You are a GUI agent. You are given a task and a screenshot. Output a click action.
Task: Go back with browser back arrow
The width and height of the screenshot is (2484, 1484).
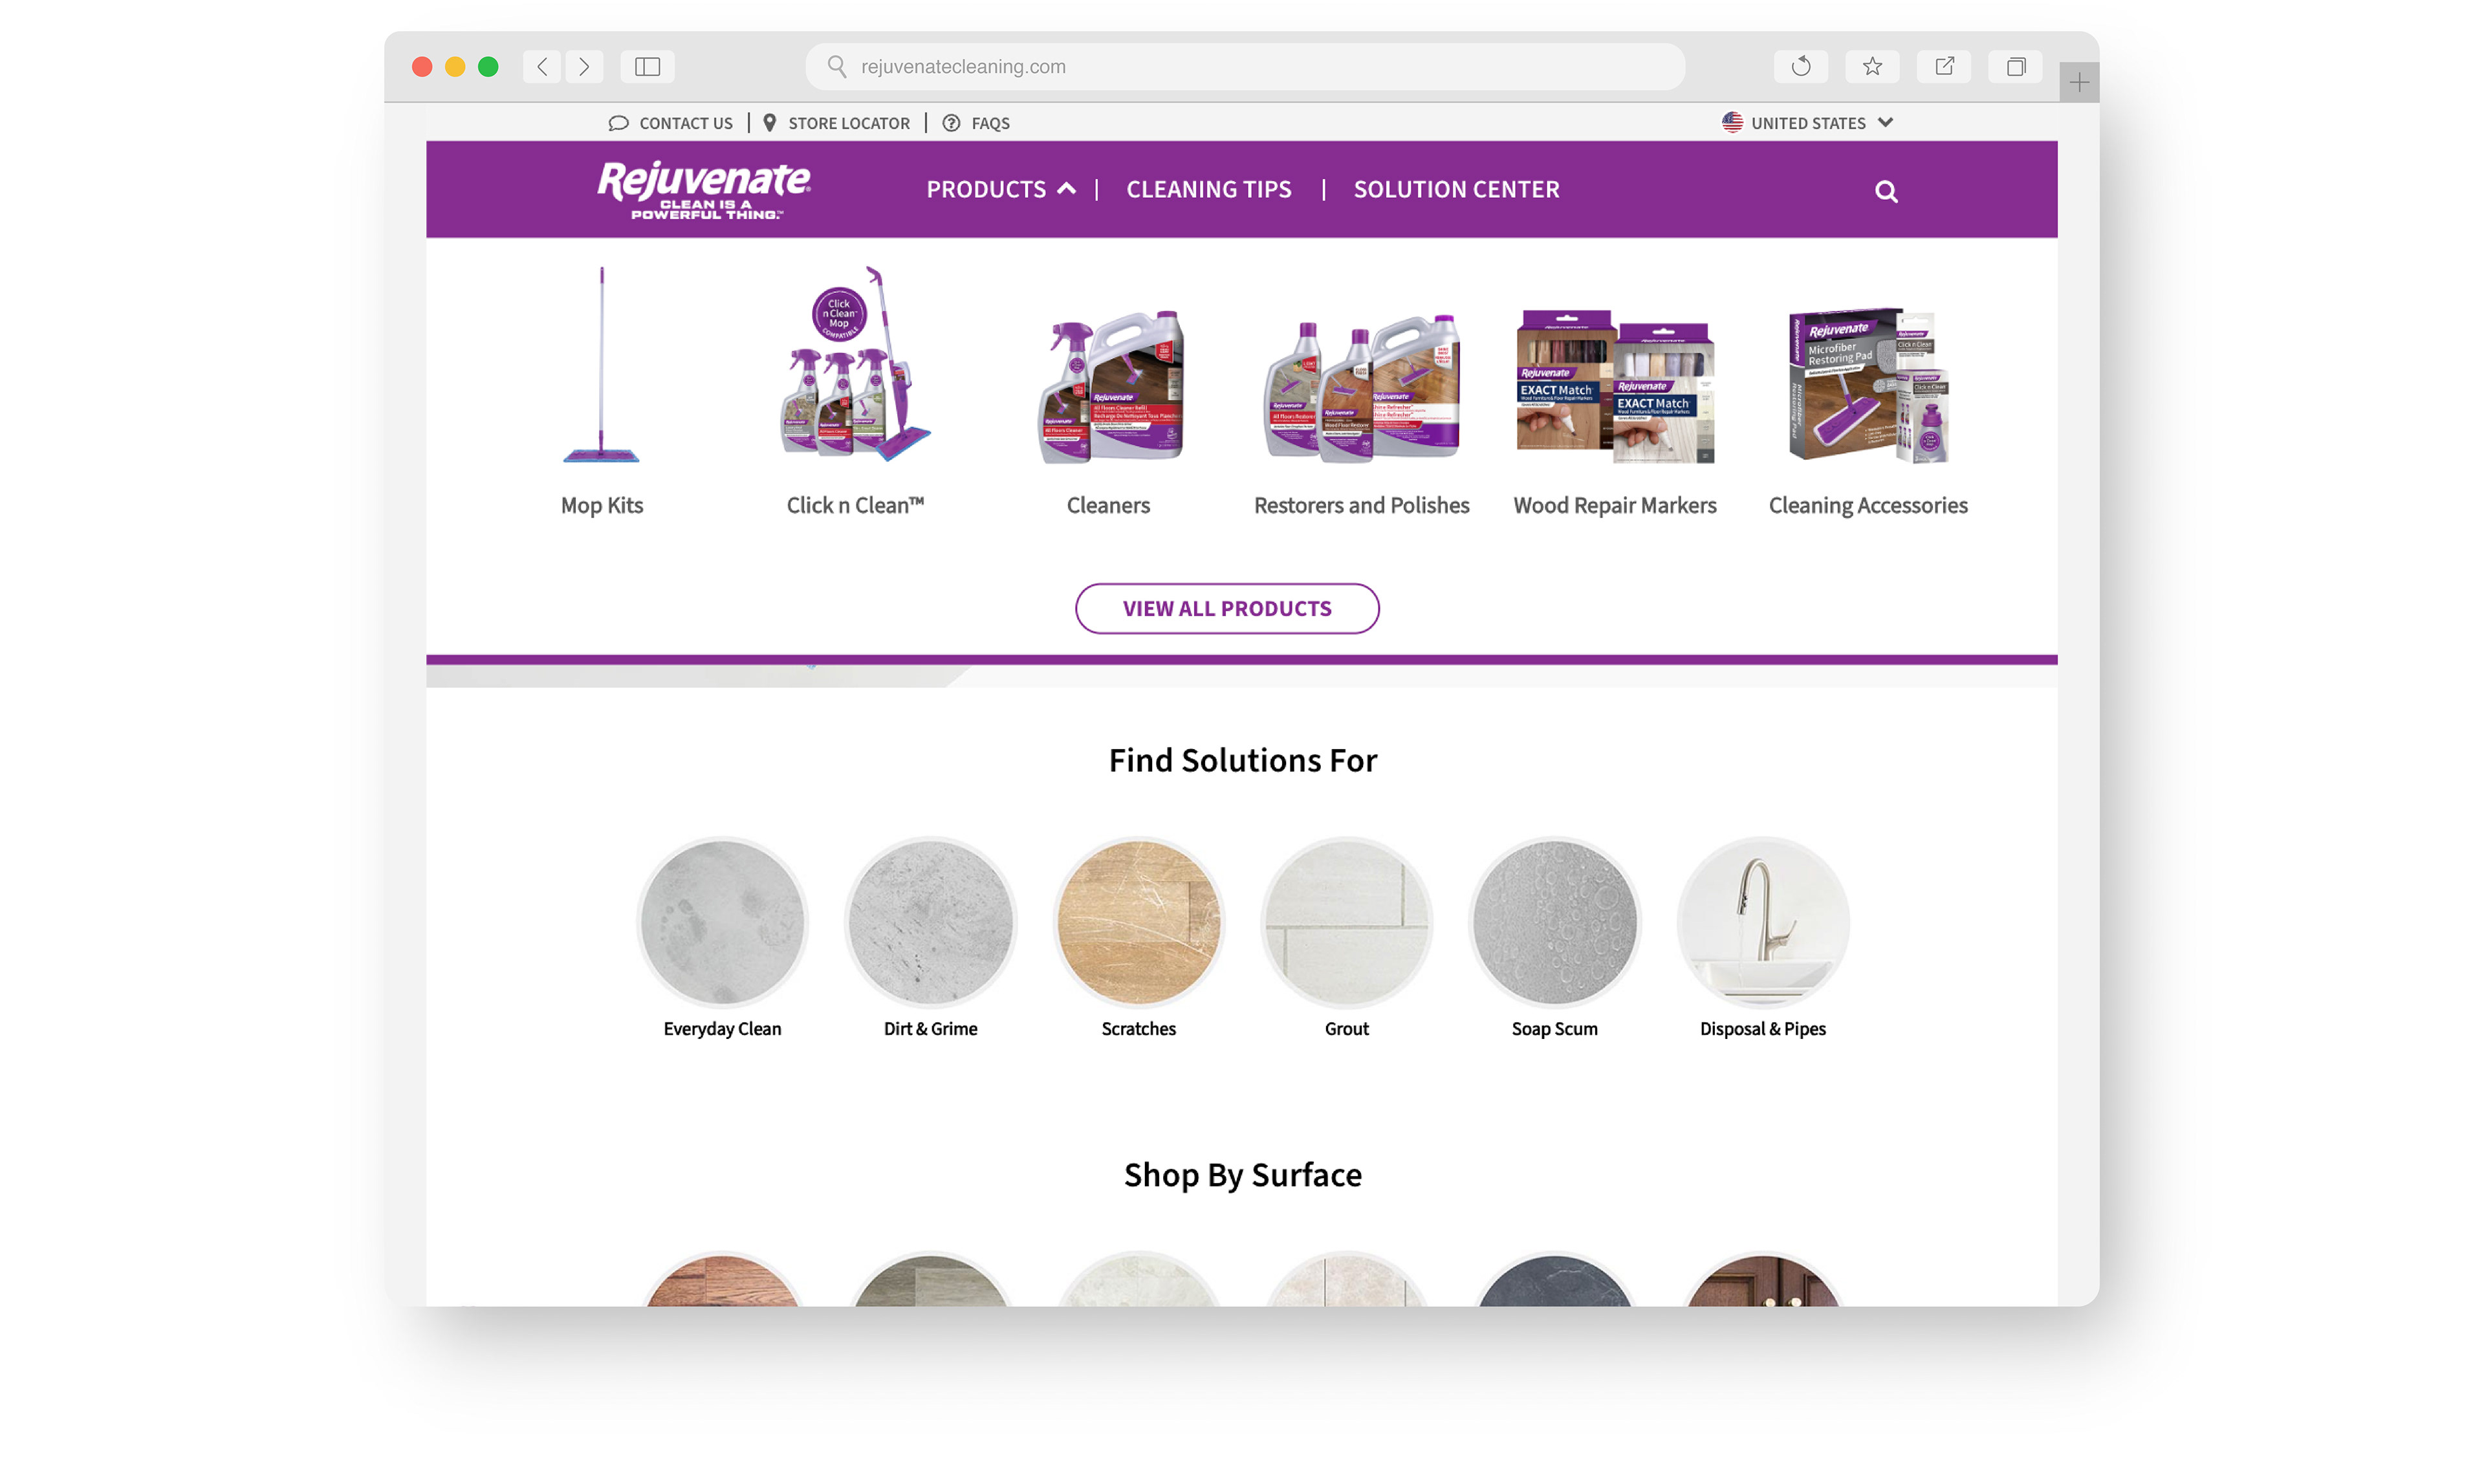tap(542, 67)
